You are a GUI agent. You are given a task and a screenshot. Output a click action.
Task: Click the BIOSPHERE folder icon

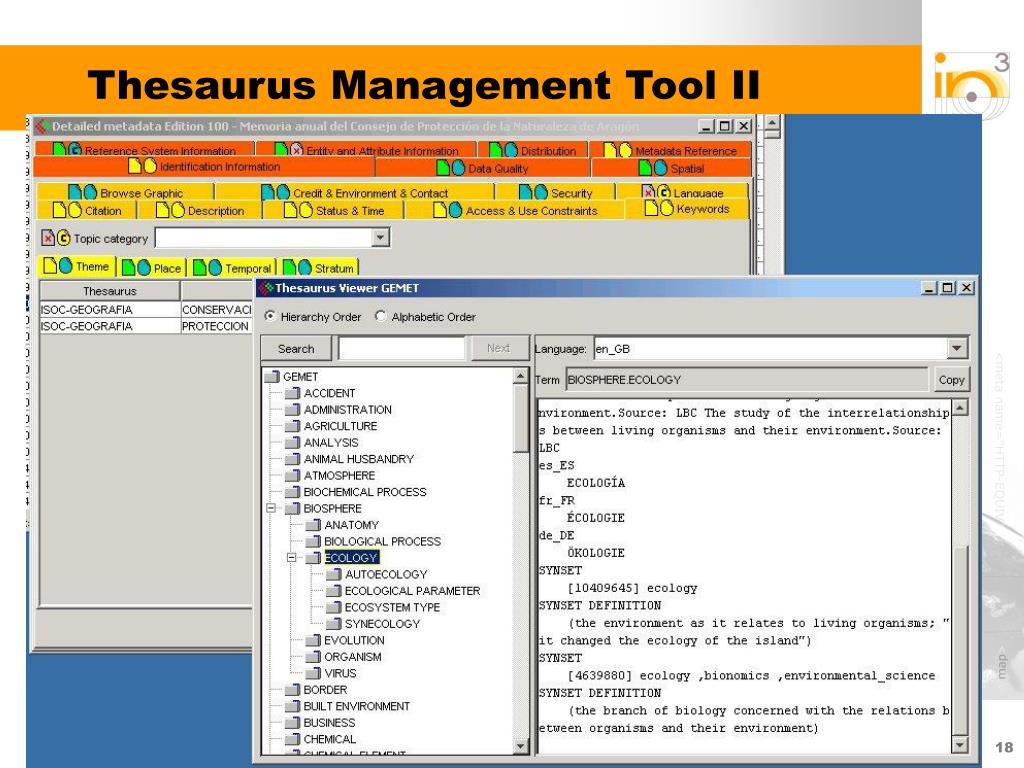[x=293, y=508]
